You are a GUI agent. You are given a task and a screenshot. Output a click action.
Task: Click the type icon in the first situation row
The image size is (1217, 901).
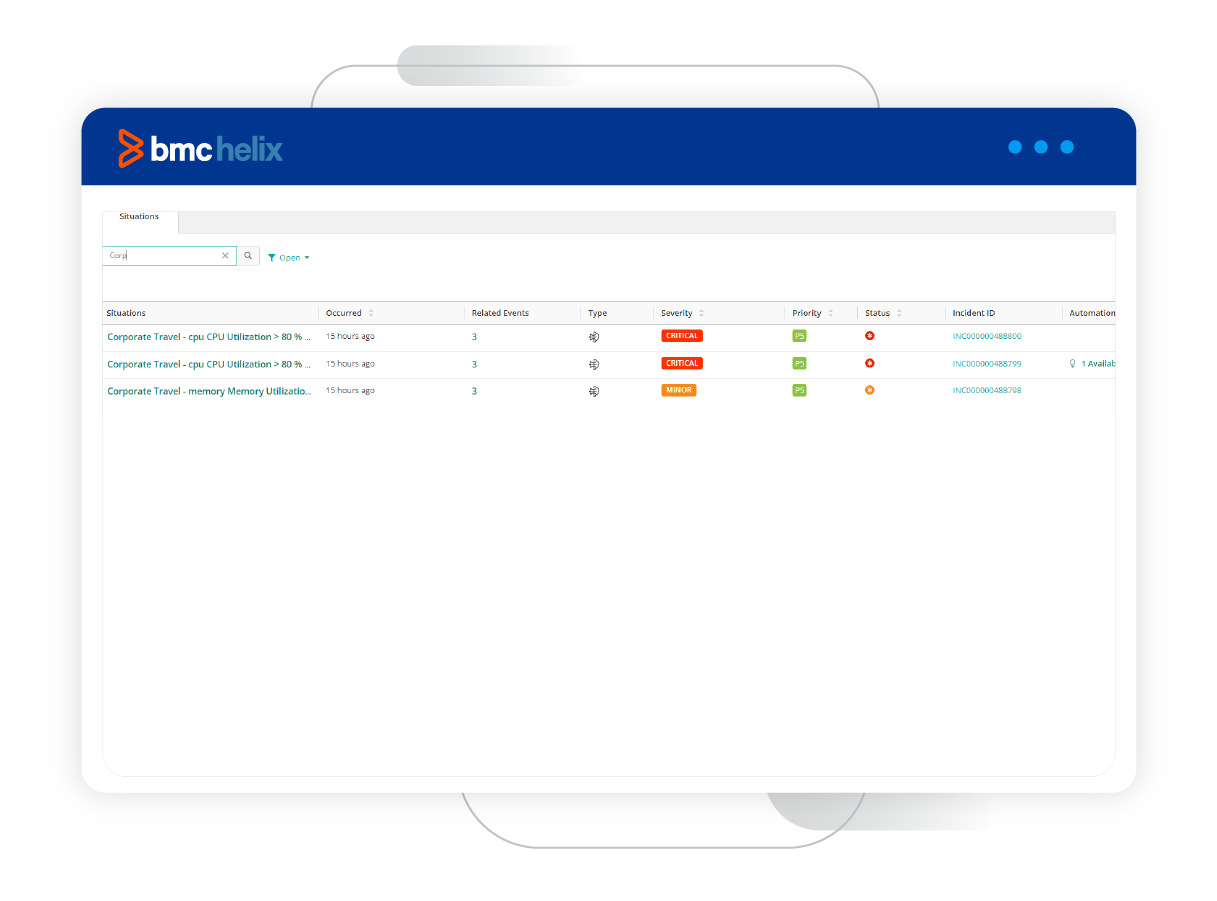[x=594, y=337]
